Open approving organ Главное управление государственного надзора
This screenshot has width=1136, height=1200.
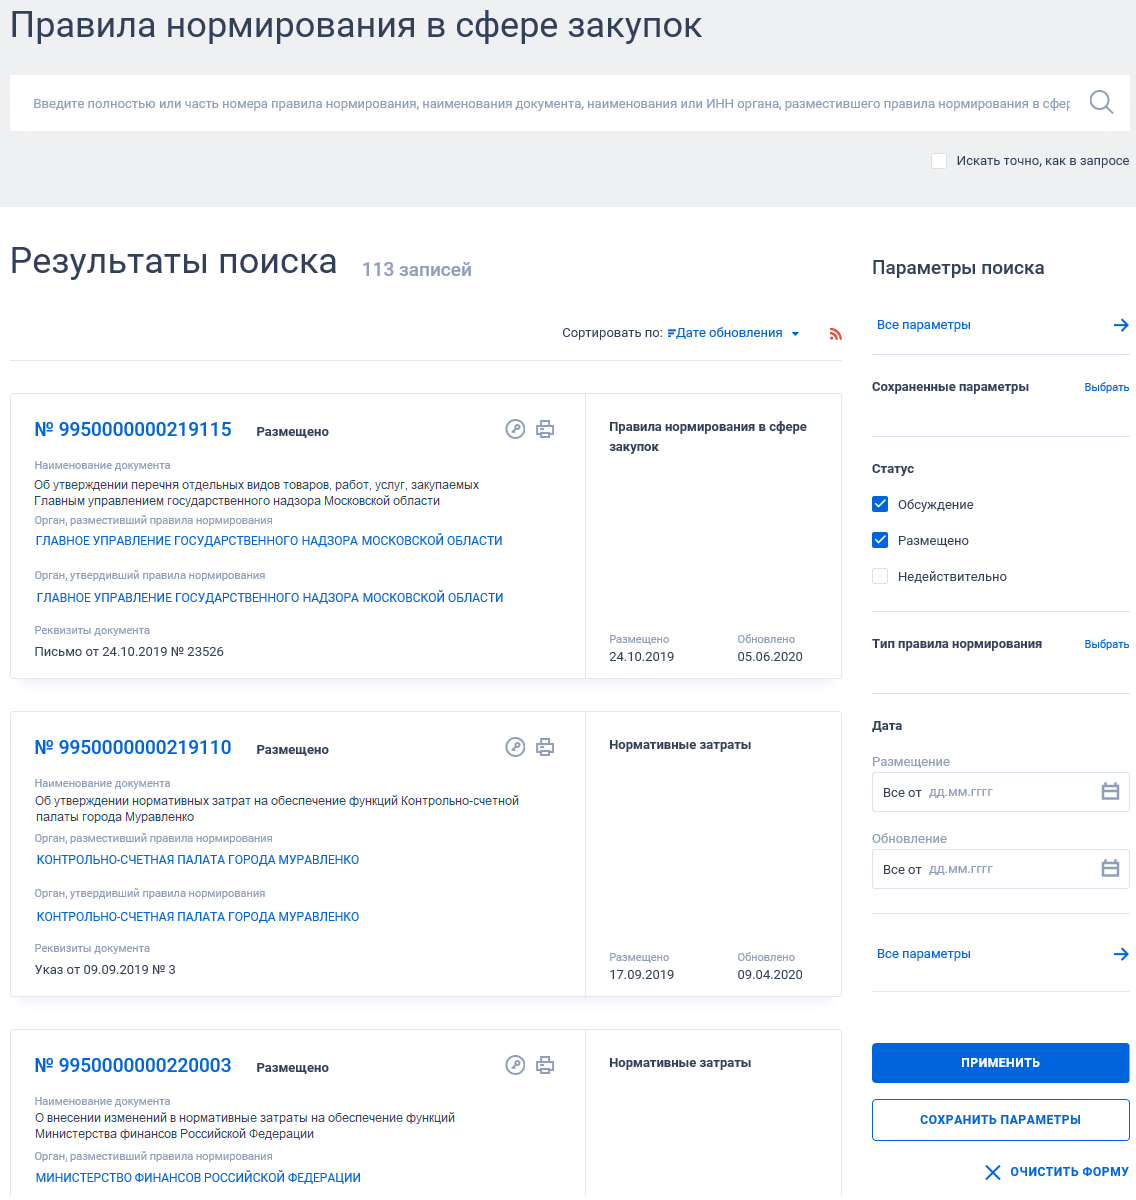[270, 598]
